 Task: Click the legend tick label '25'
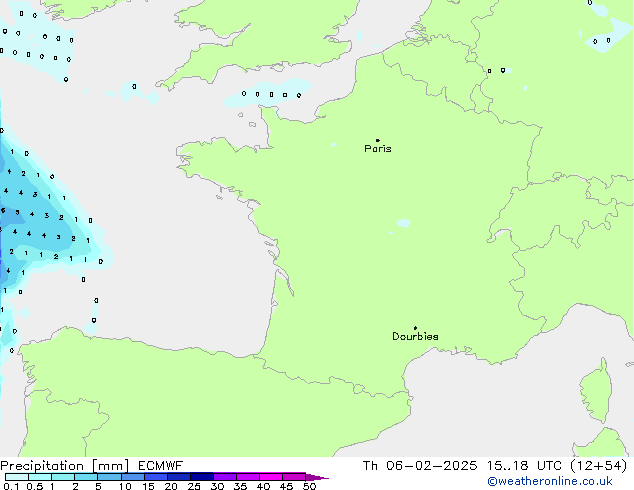click(x=194, y=486)
